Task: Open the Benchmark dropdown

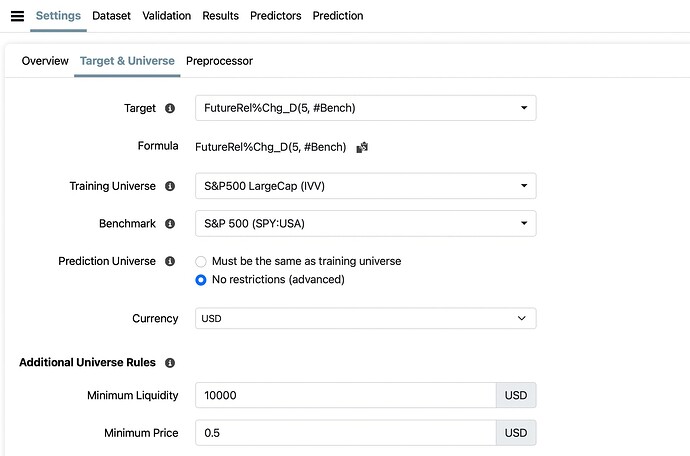Action: coord(365,224)
